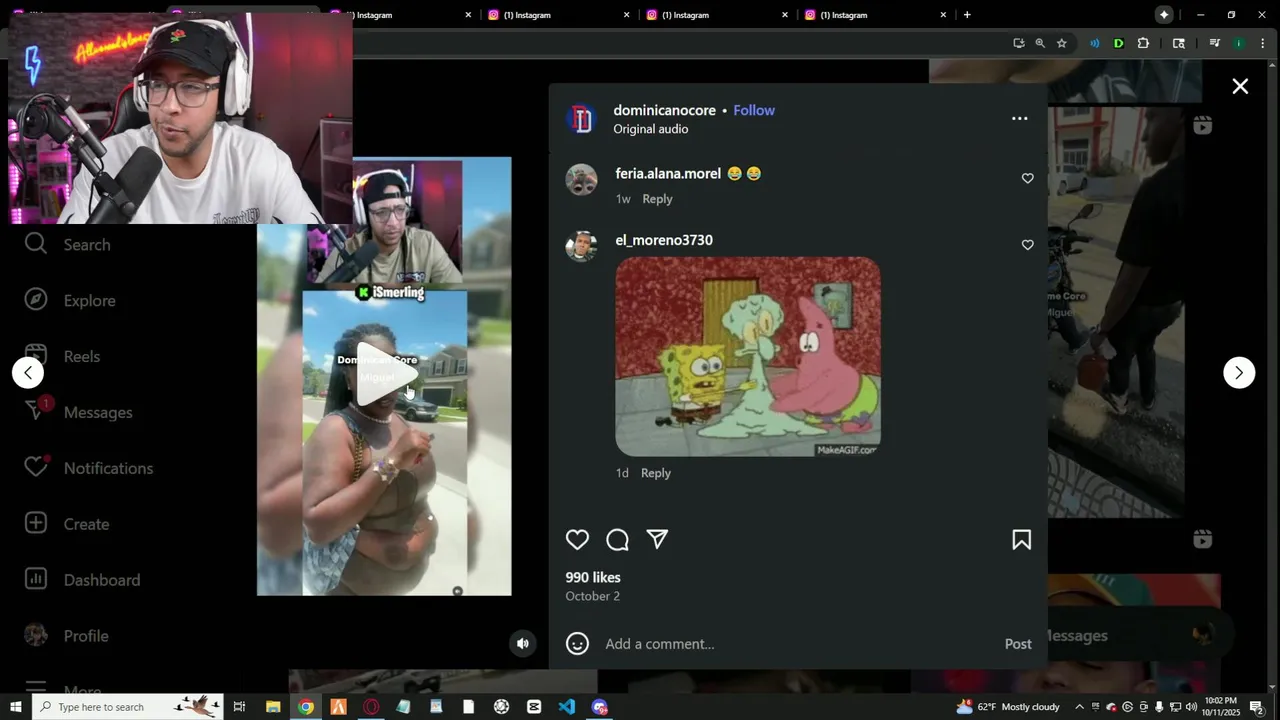
Task: View the 990 likes list
Action: click(593, 578)
